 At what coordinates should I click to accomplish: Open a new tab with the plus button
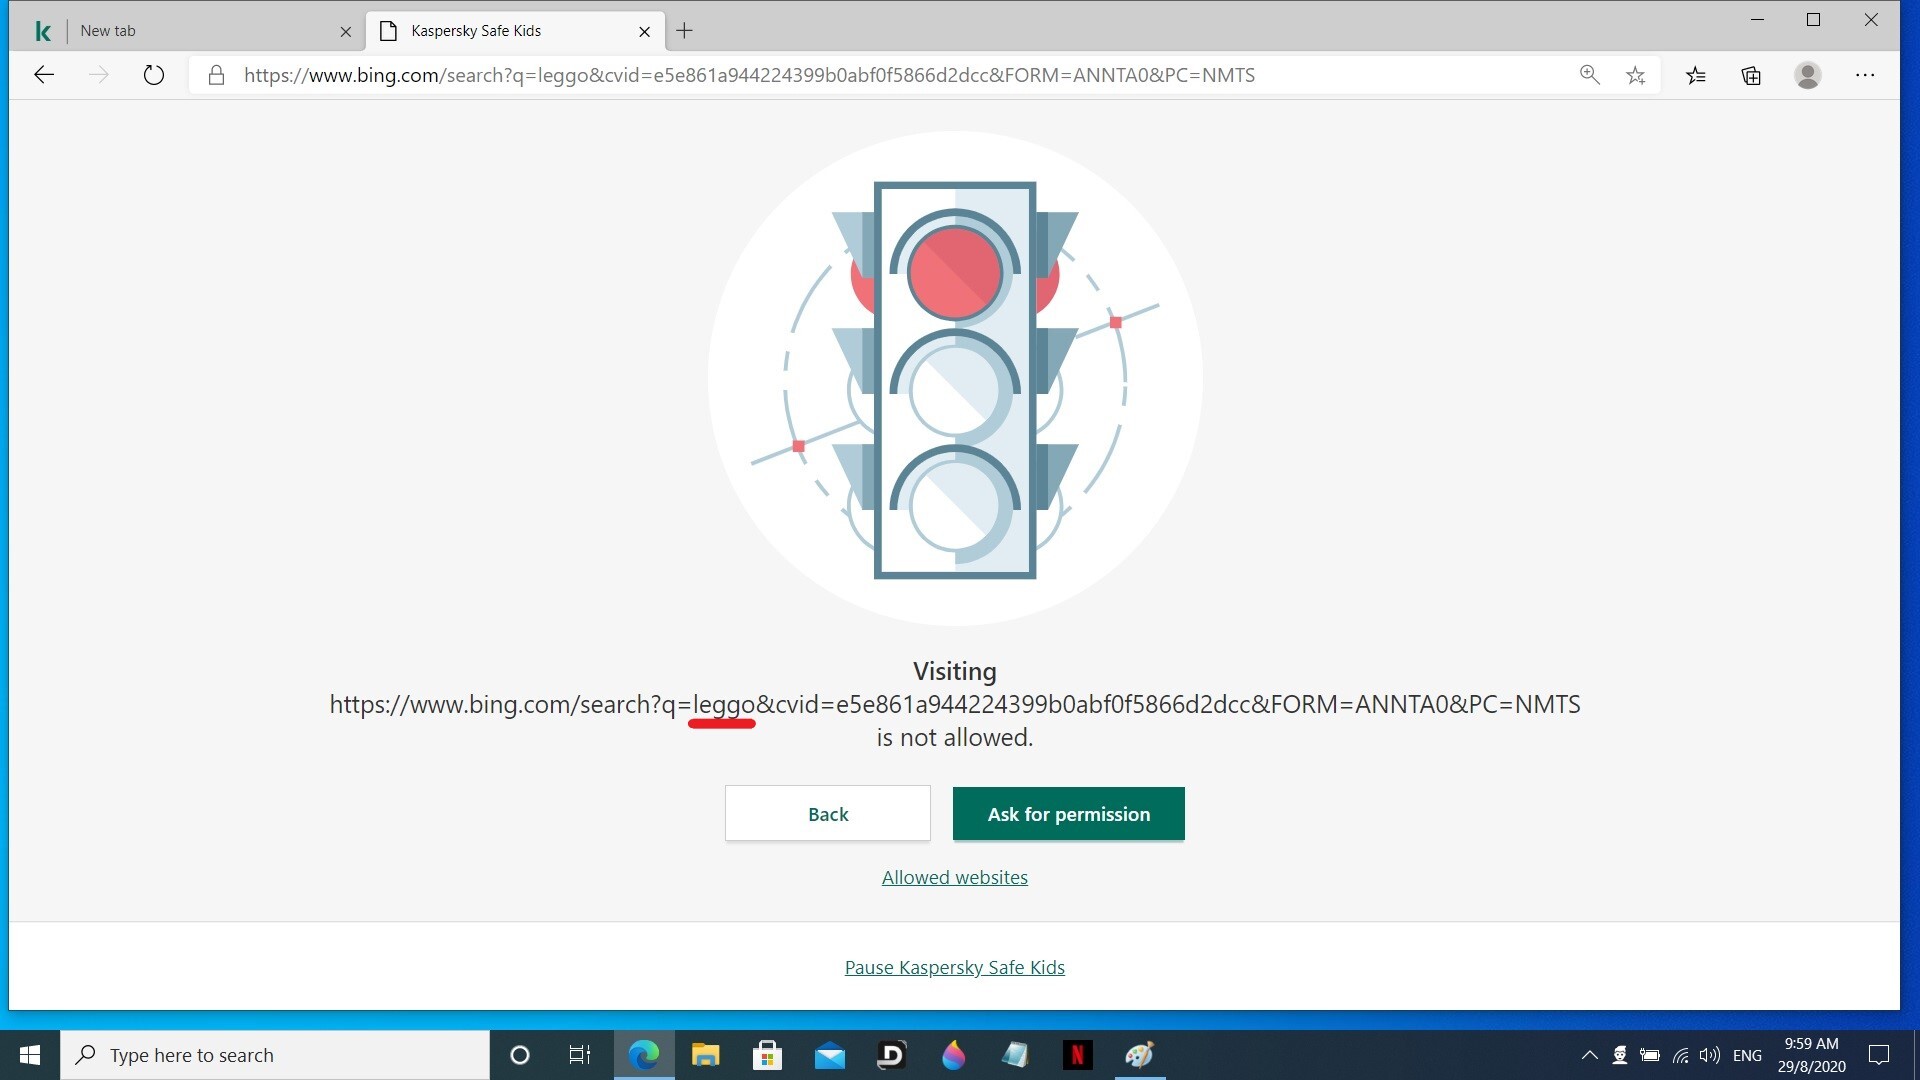click(684, 31)
